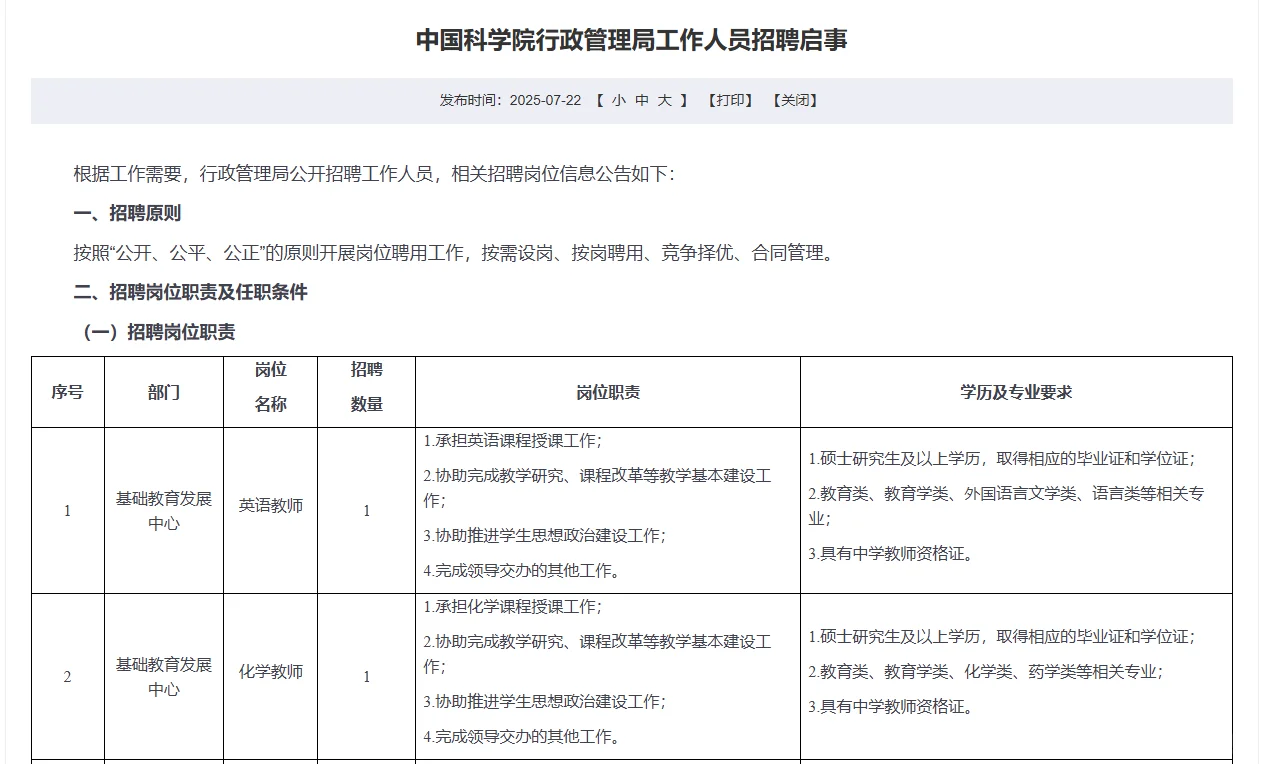Click the requirement mentioning 化学类、药学类
The image size is (1264, 764).
986,672
